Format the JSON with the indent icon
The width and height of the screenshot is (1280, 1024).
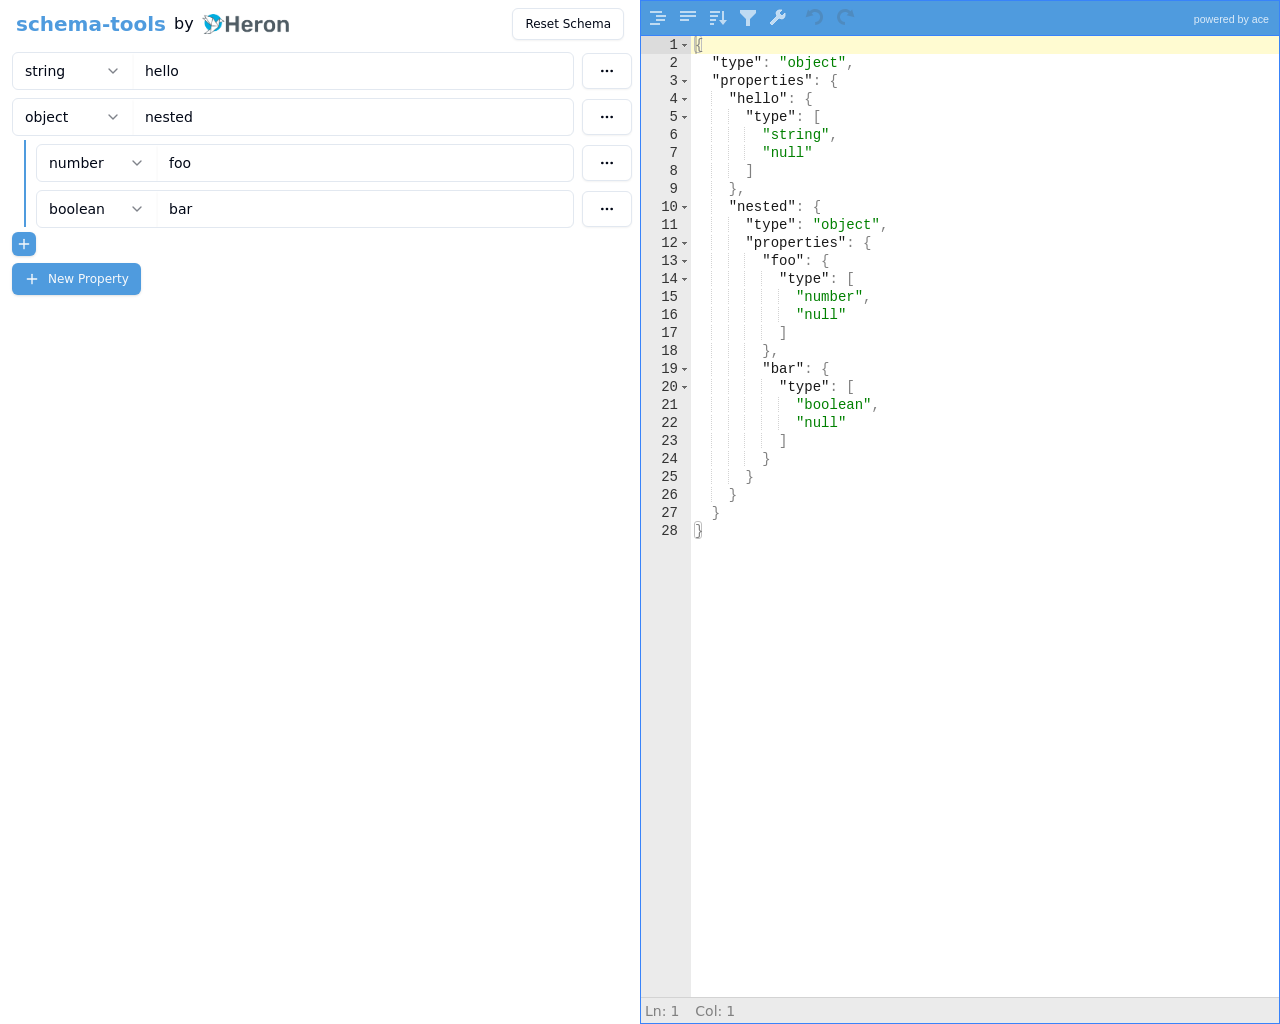(x=658, y=18)
